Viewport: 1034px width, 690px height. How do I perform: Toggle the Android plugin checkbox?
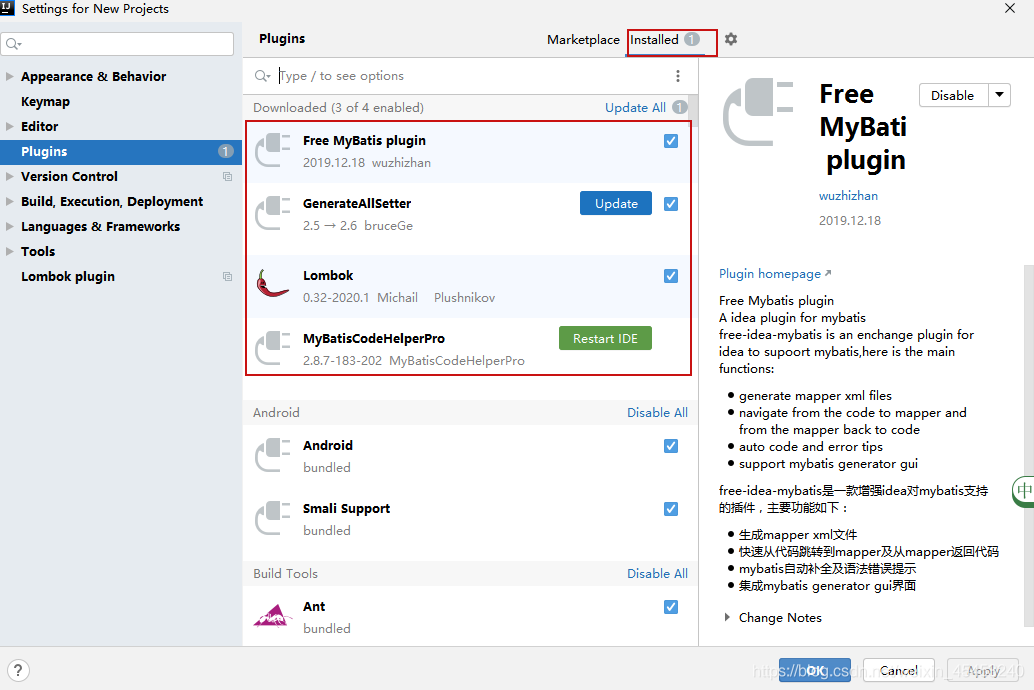coord(671,446)
